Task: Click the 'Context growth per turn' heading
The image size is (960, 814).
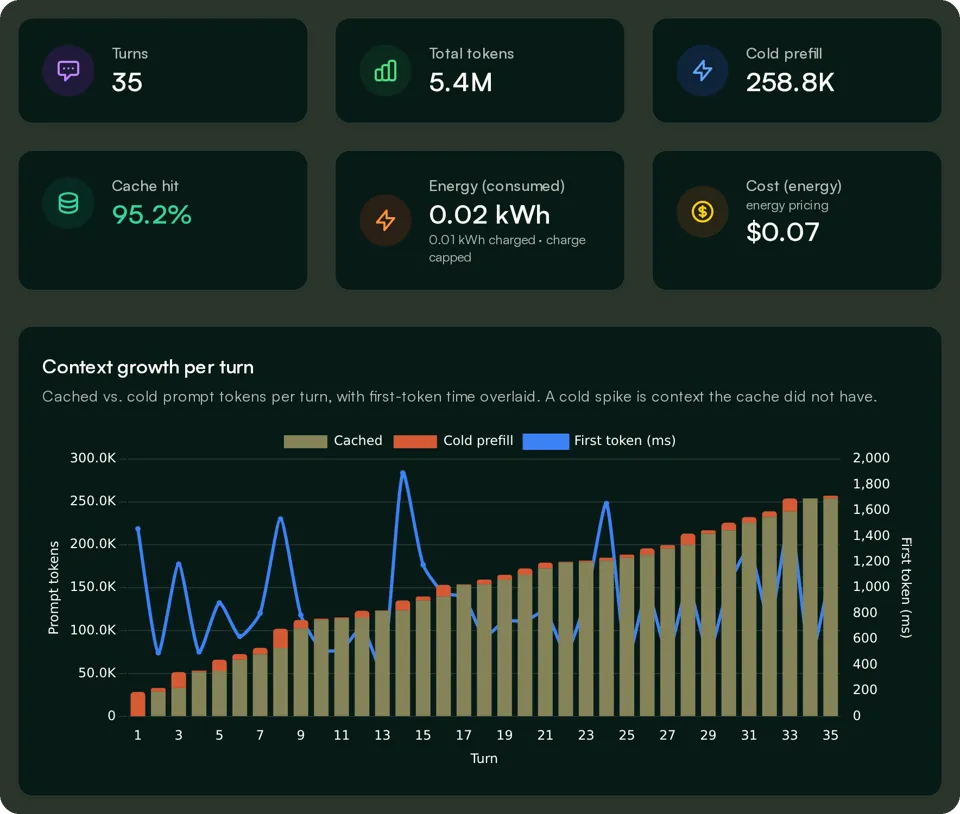Action: pyautogui.click(x=148, y=367)
